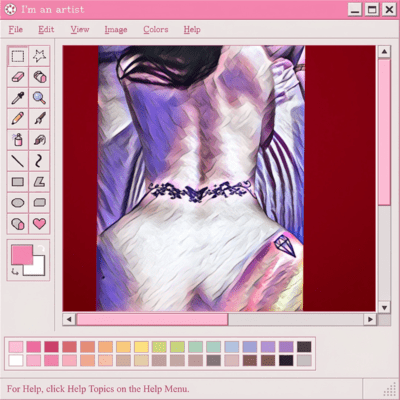Pick the straight line tool
The width and height of the screenshot is (400, 400).
tap(18, 161)
